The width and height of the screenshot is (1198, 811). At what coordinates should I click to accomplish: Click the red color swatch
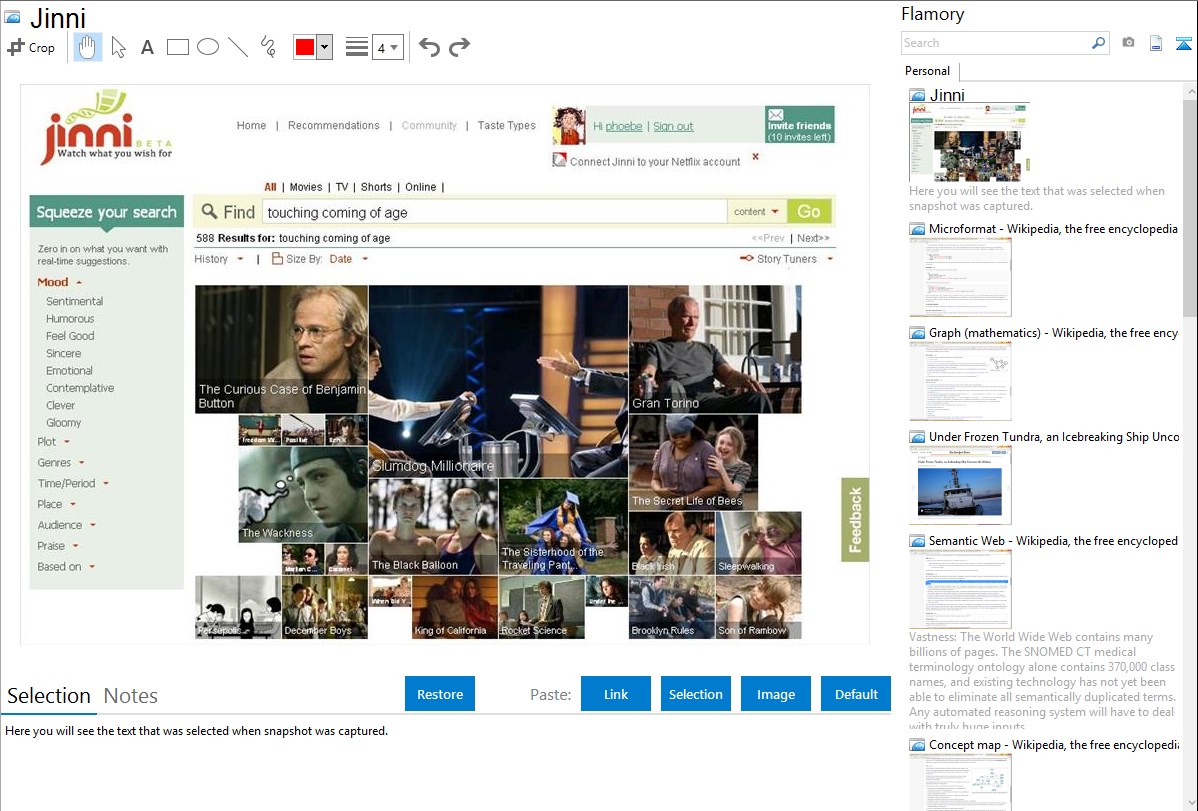point(305,47)
